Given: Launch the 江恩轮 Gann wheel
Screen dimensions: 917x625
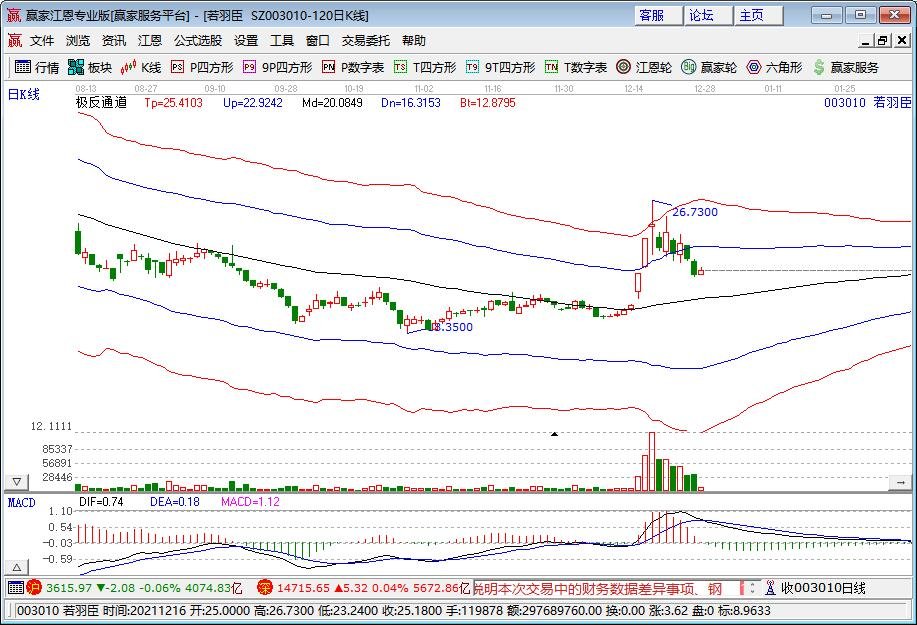Looking at the screenshot, I should [x=644, y=67].
